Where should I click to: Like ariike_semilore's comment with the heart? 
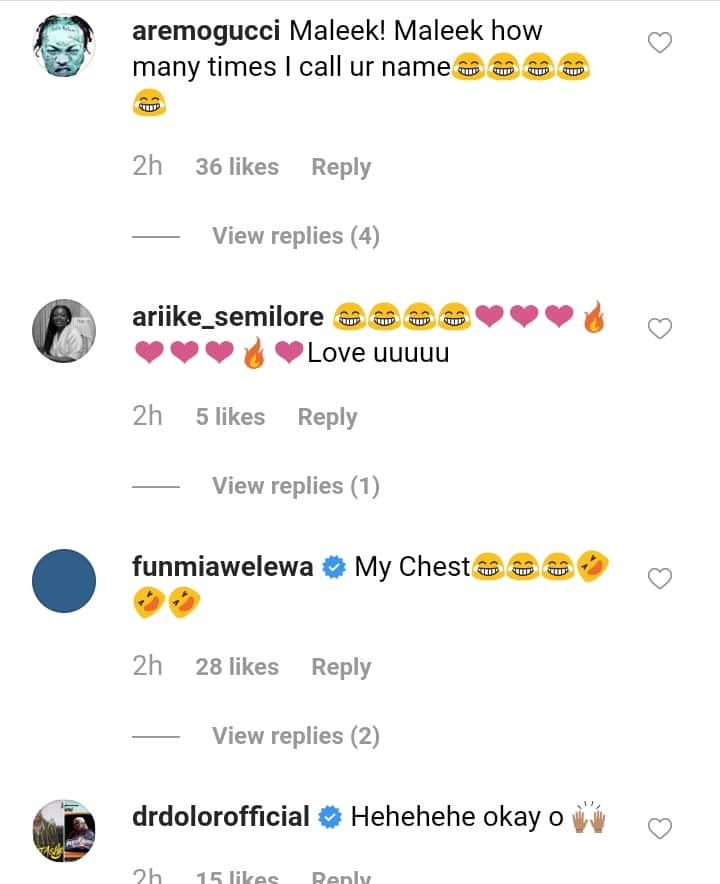[x=660, y=329]
